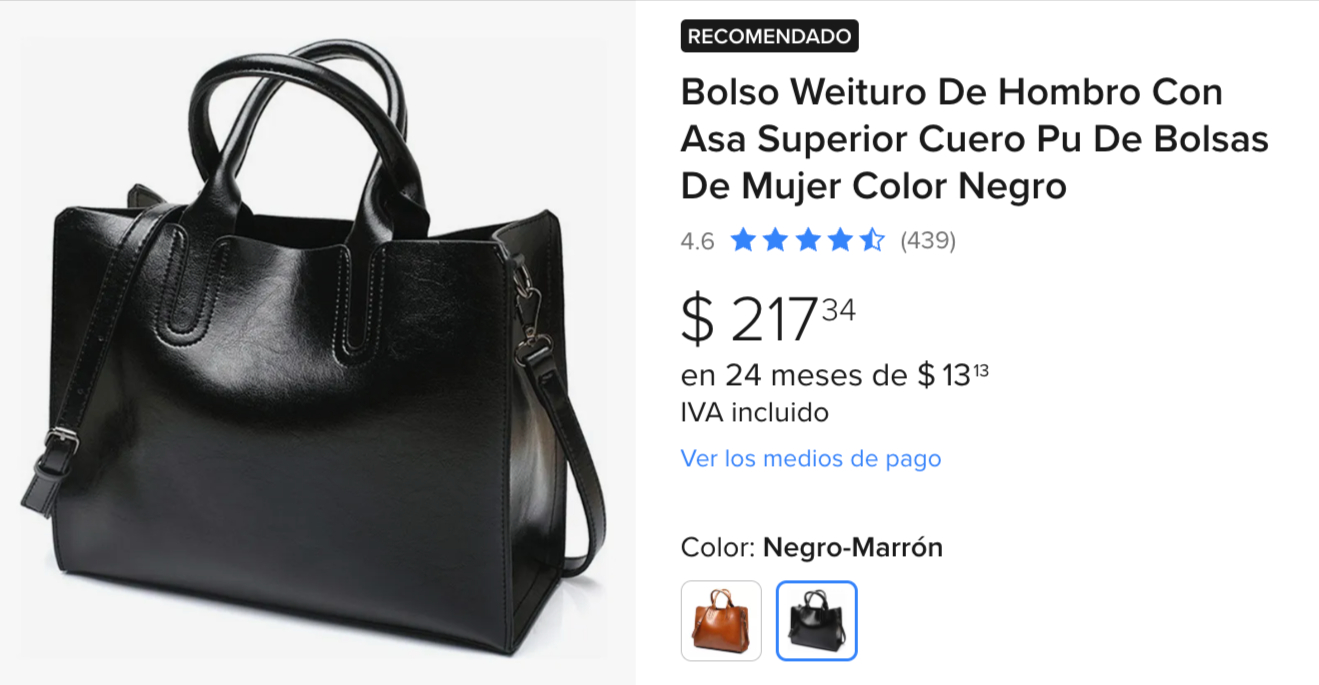Click the 4.6 rating score

[x=697, y=241]
